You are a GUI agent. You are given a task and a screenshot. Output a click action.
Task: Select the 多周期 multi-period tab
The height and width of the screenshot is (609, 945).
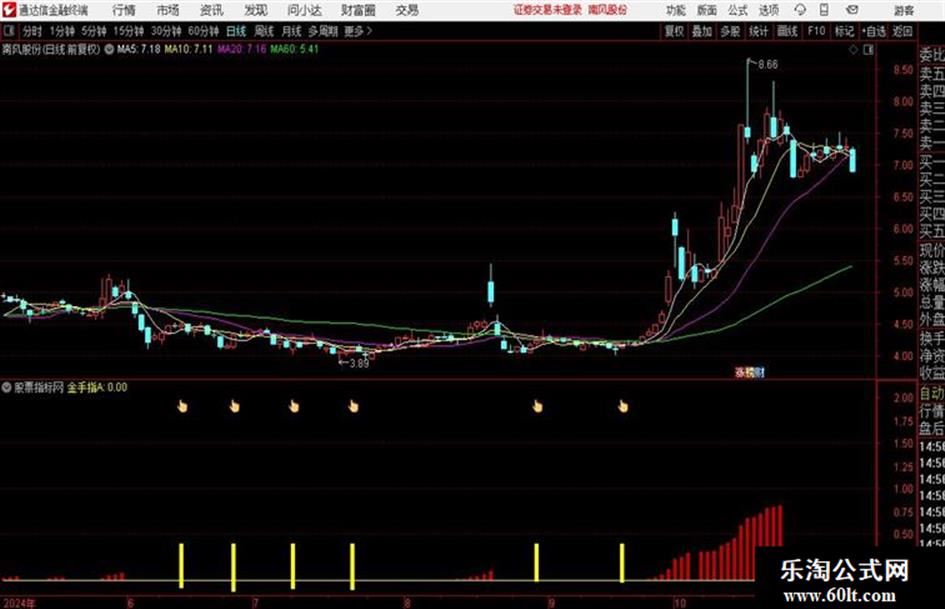click(323, 31)
